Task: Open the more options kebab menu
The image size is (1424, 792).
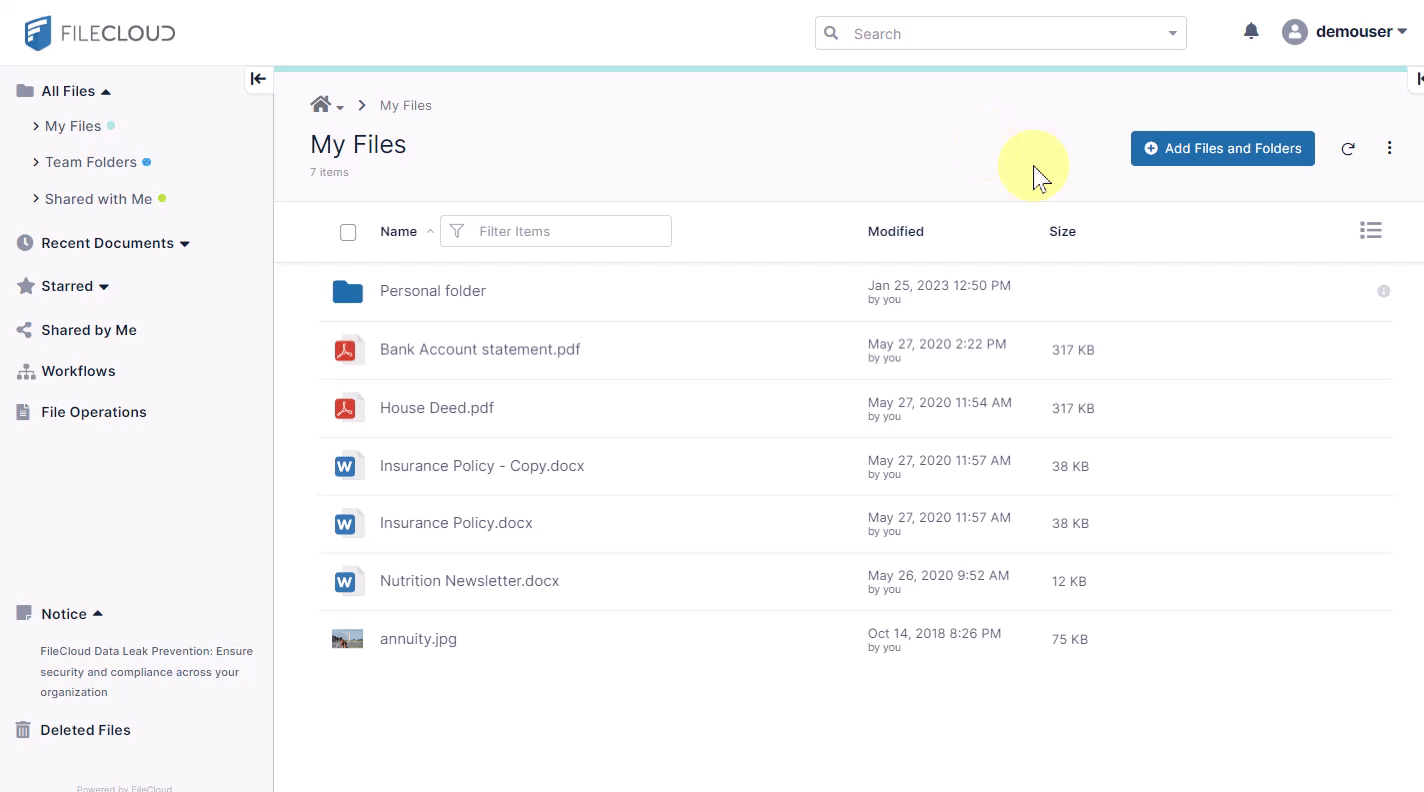Action: coord(1389,147)
